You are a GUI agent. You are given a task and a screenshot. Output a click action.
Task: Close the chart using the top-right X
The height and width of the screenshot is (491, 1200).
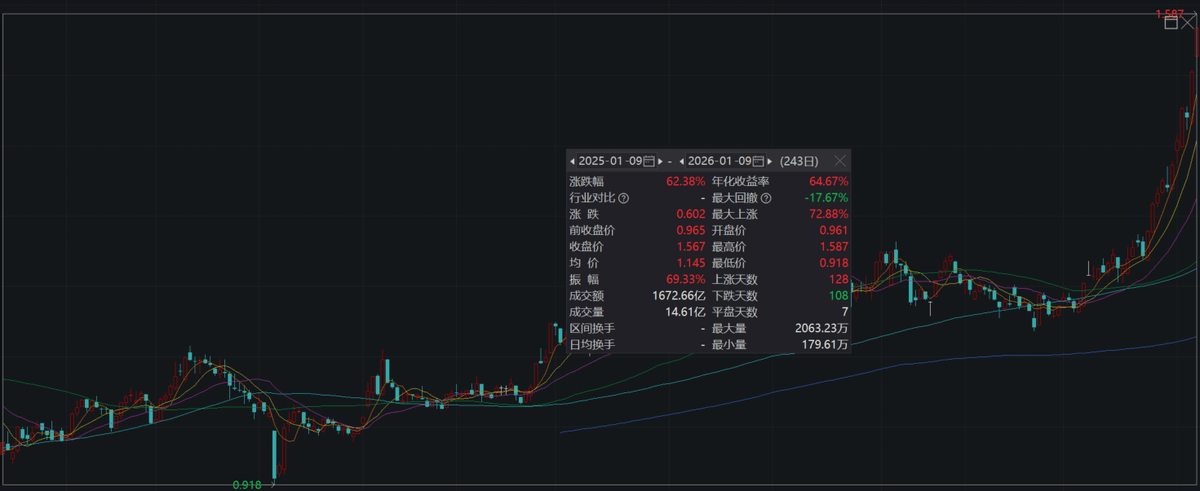click(x=1188, y=21)
